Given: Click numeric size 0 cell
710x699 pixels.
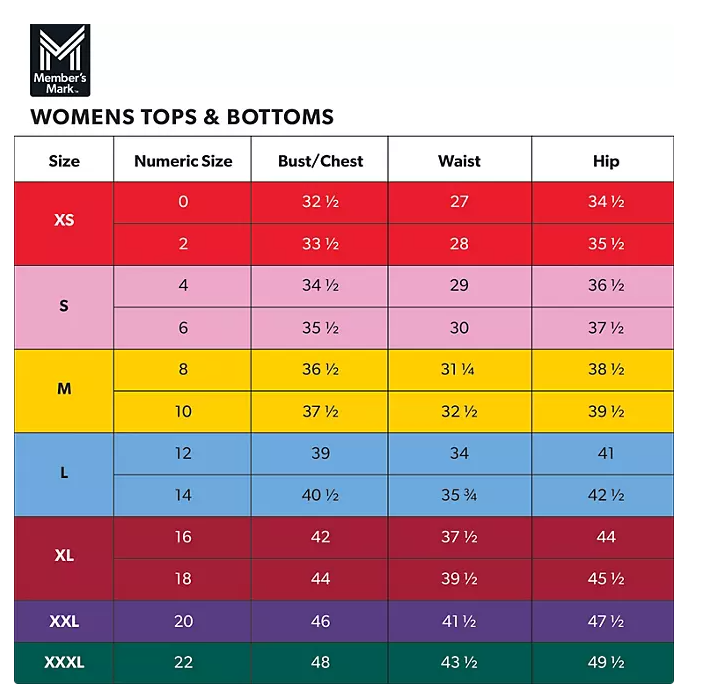Looking at the screenshot, I should (x=183, y=202).
